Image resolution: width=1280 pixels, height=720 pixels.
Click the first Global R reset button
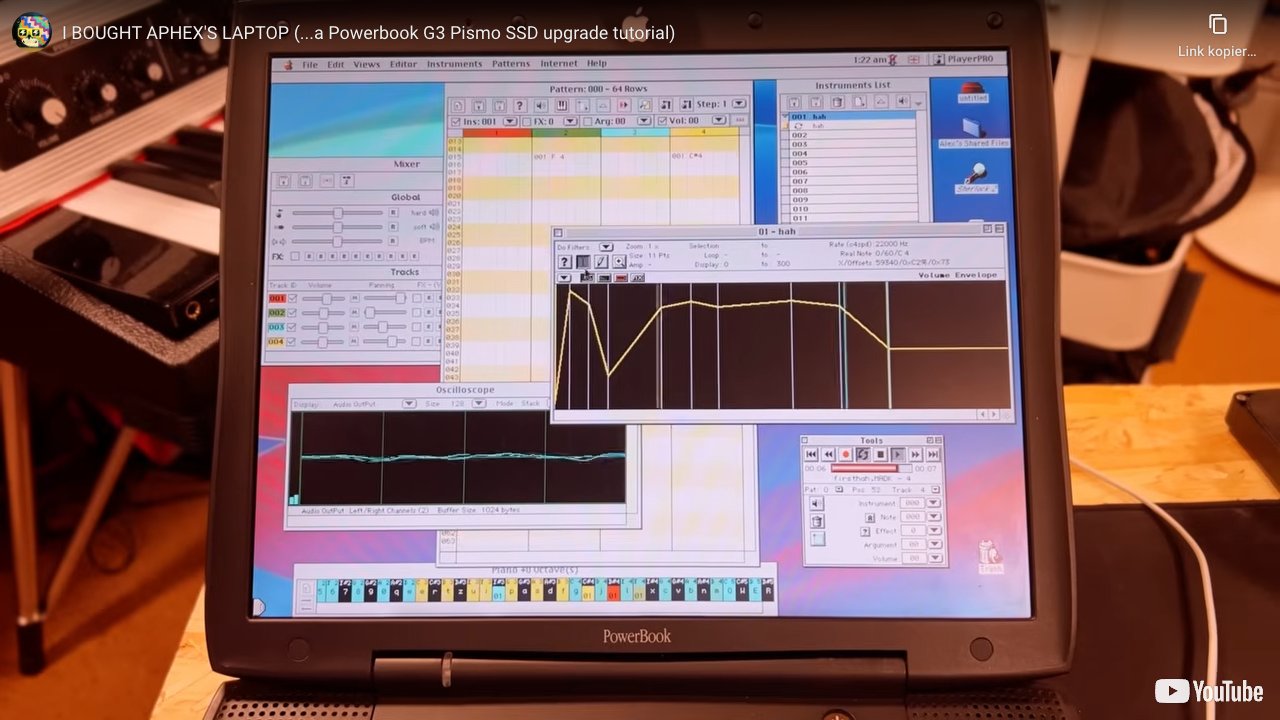point(393,212)
